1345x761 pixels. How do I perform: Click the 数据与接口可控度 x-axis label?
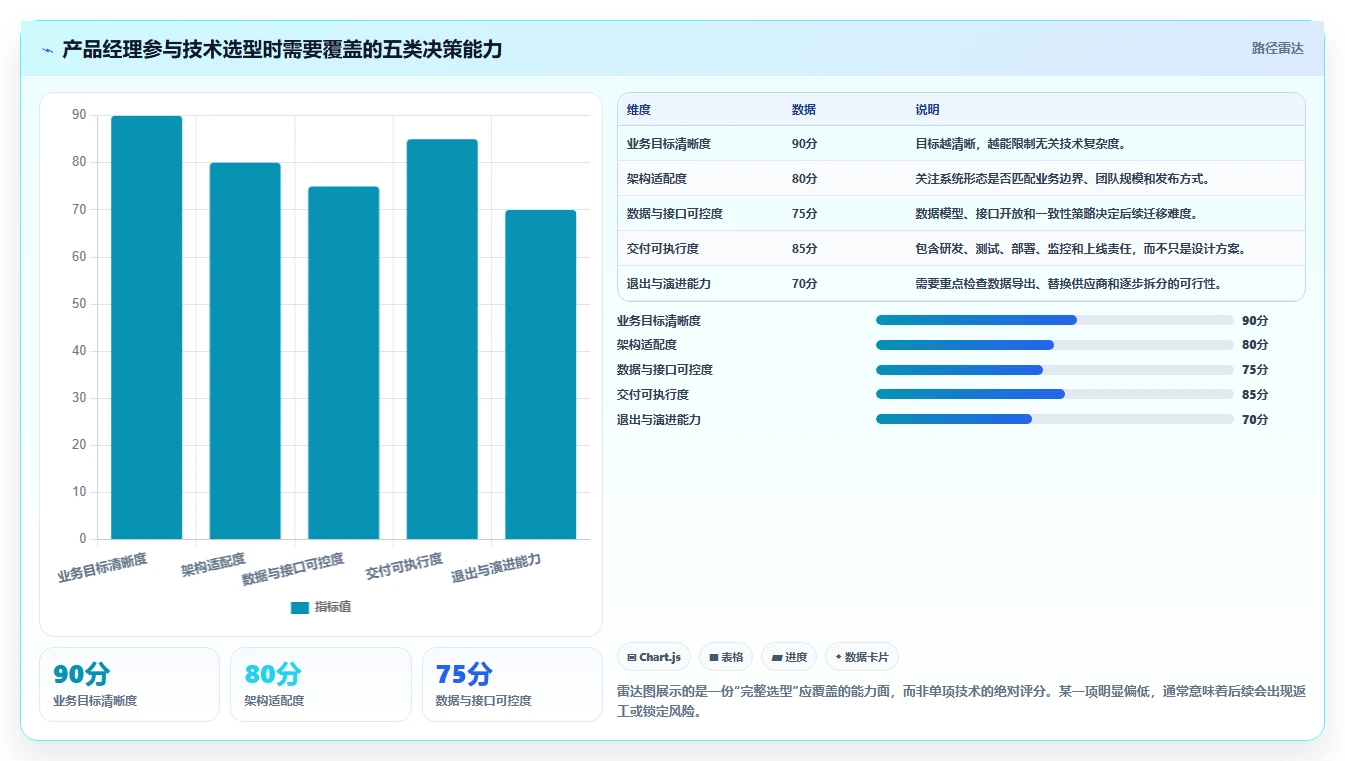[x=293, y=569]
